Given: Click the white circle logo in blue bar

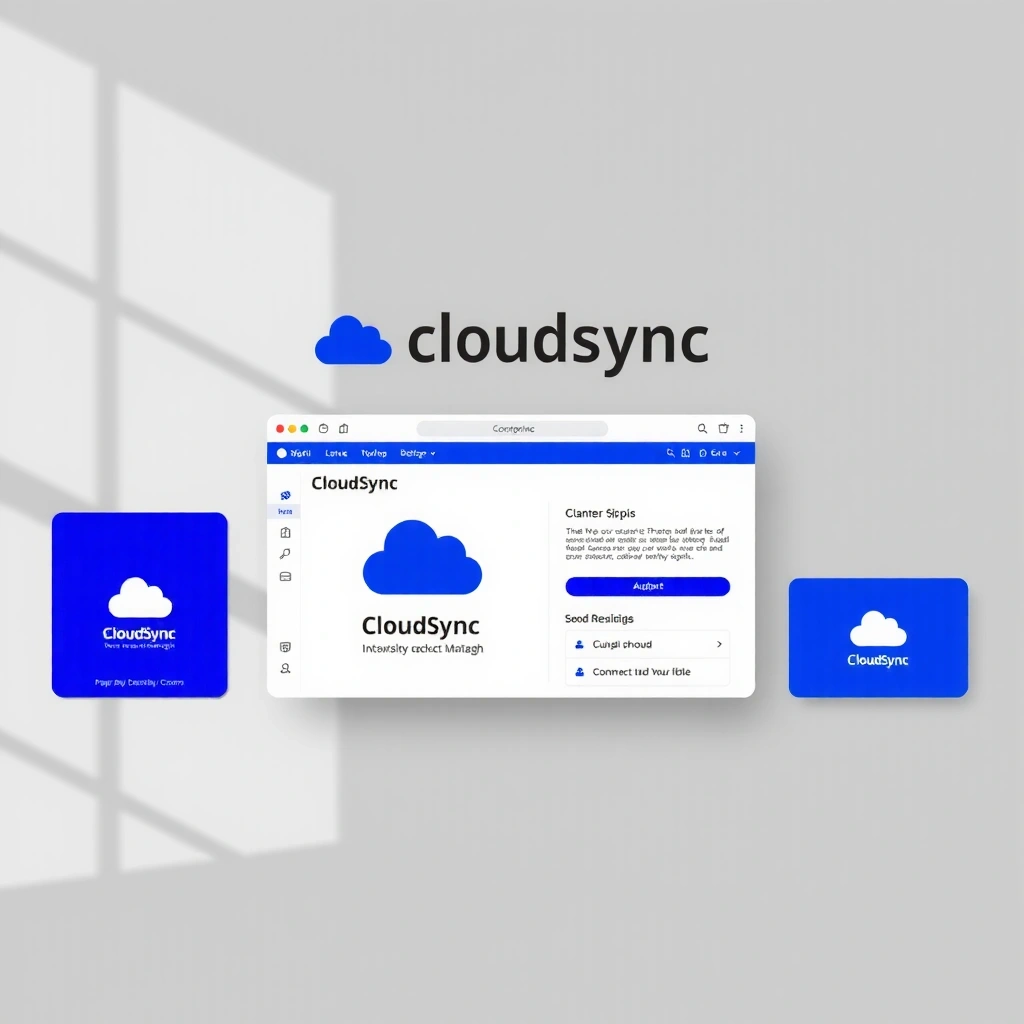Looking at the screenshot, I should [281, 453].
